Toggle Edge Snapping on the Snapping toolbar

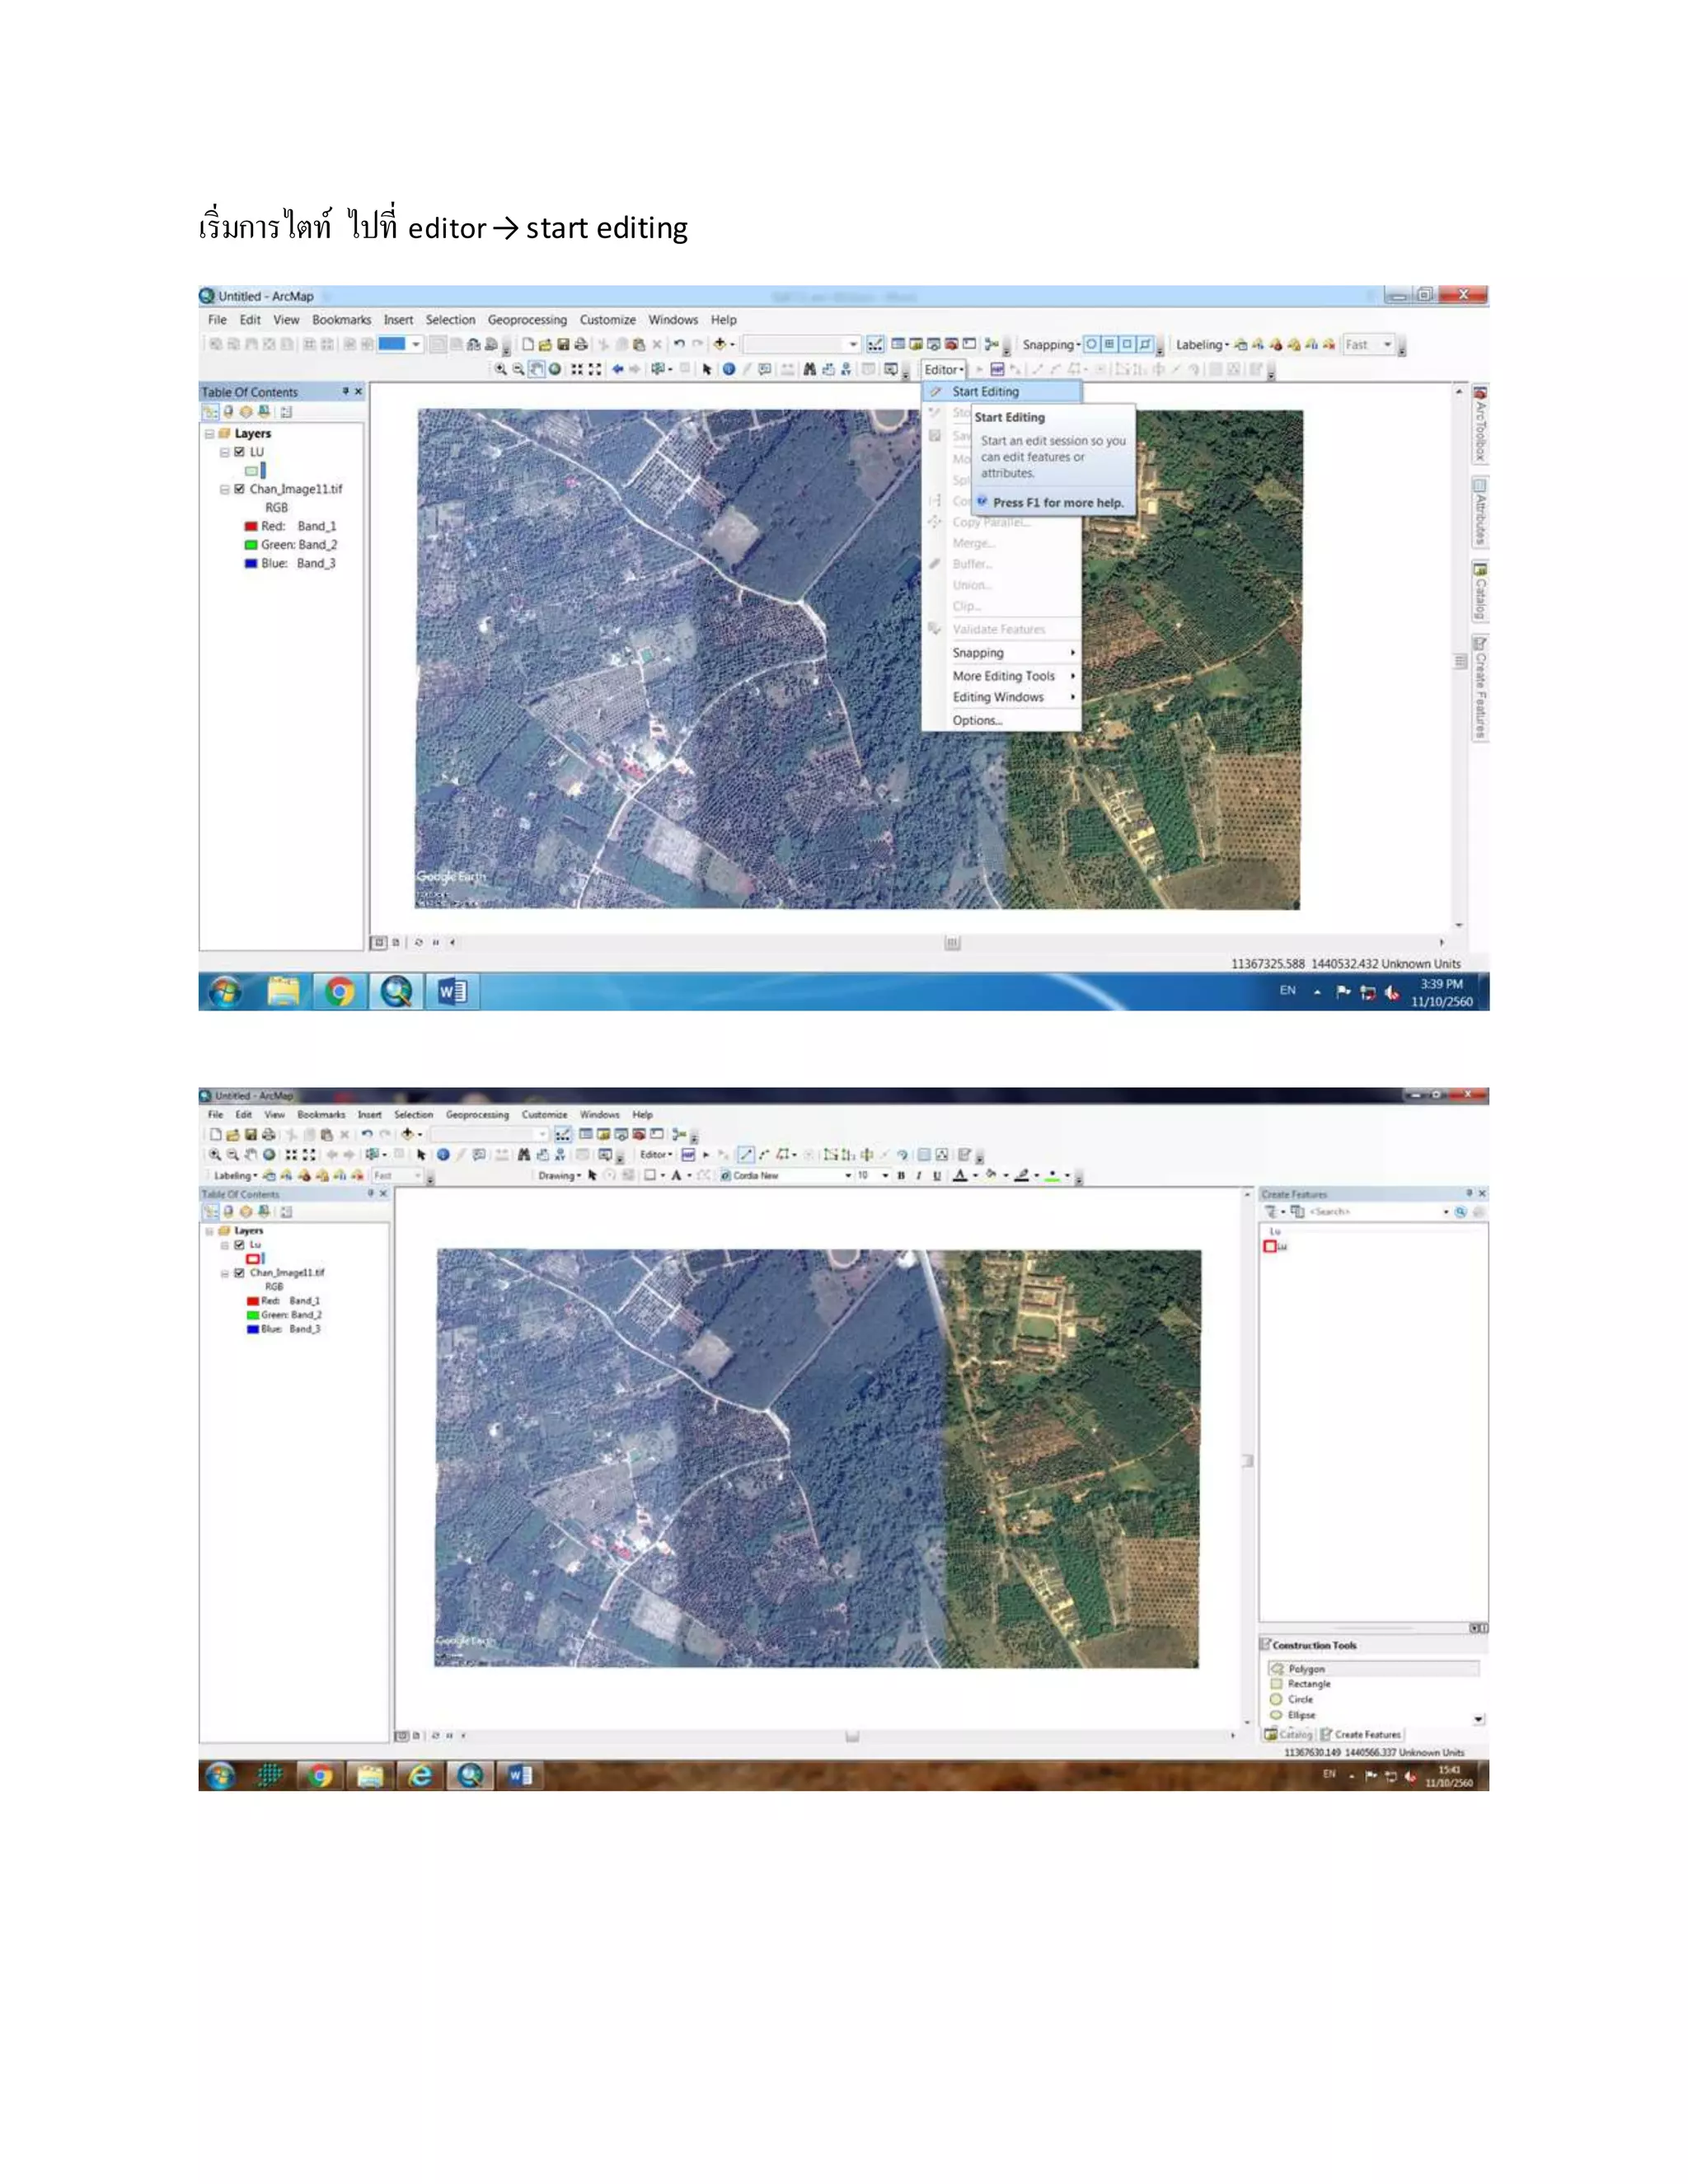(x=1145, y=344)
